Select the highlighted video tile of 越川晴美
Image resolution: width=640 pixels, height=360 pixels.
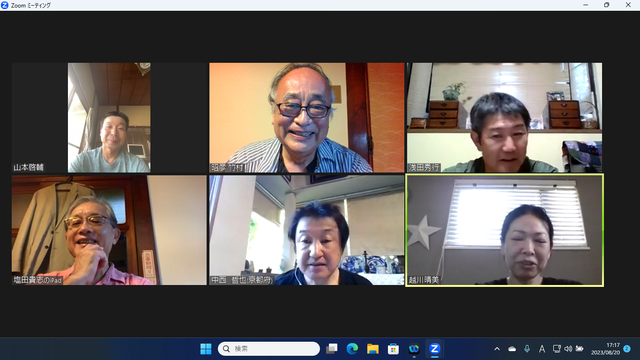(504, 230)
